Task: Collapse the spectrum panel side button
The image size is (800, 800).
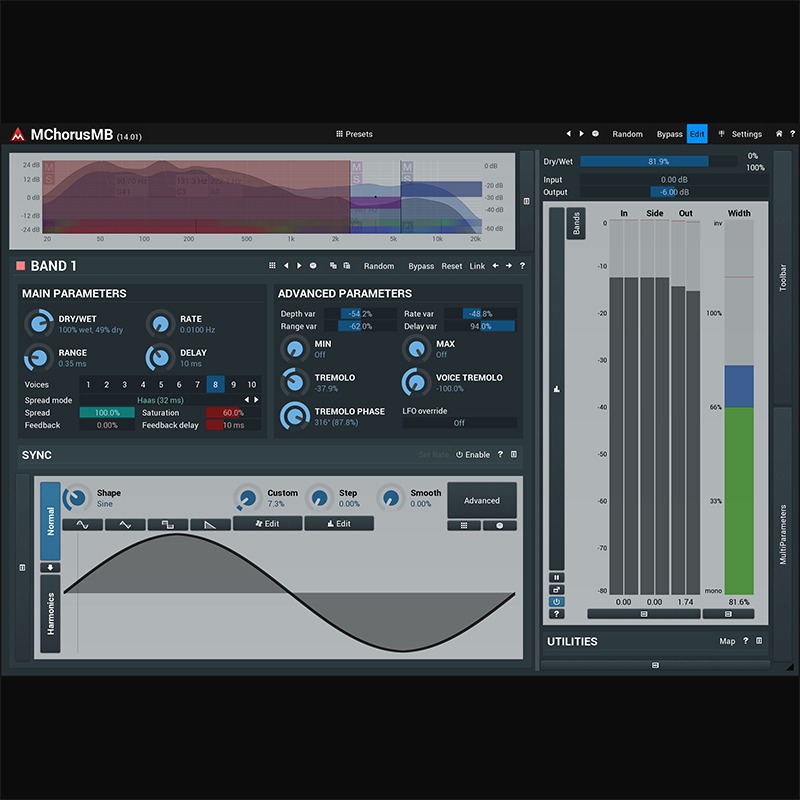Action: 527,201
